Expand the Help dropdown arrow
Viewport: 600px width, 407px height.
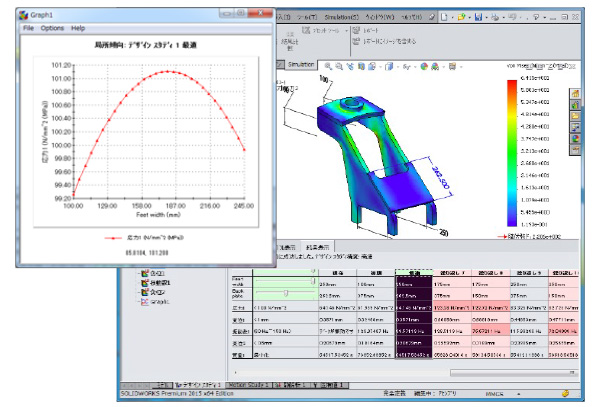(x=544, y=18)
